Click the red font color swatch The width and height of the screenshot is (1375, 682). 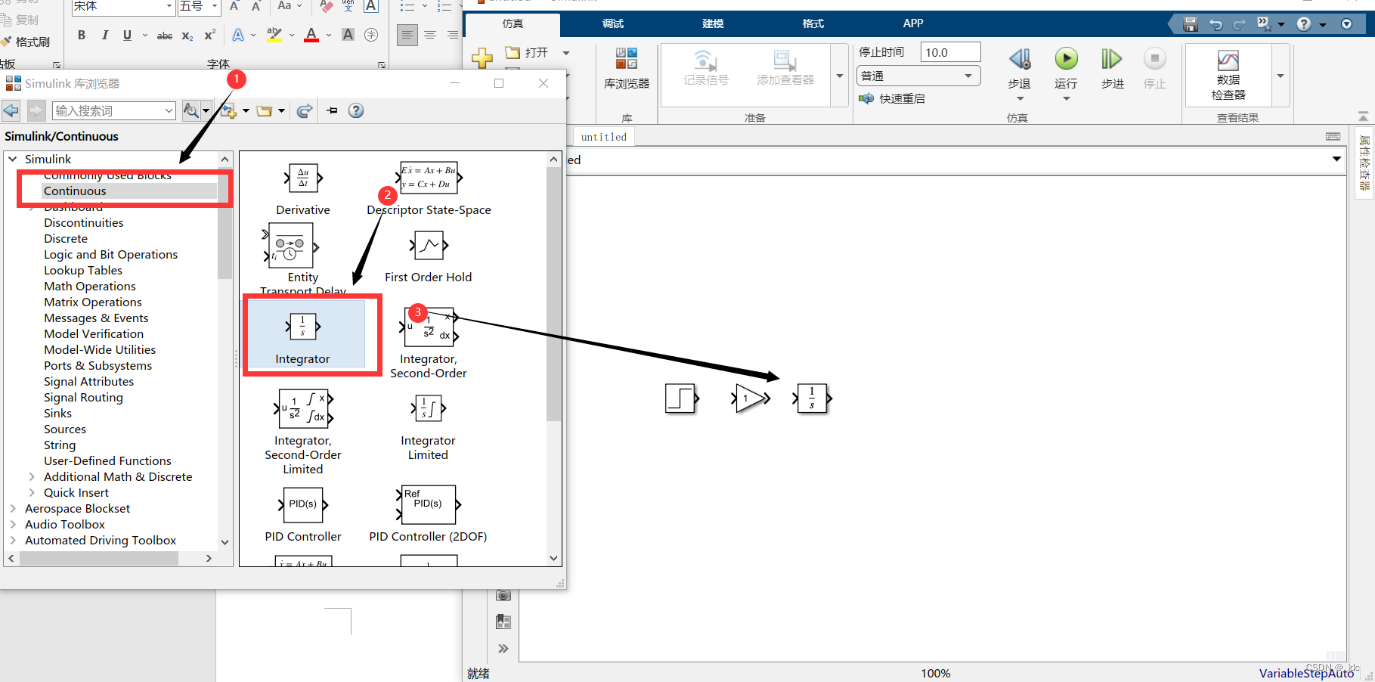(311, 35)
